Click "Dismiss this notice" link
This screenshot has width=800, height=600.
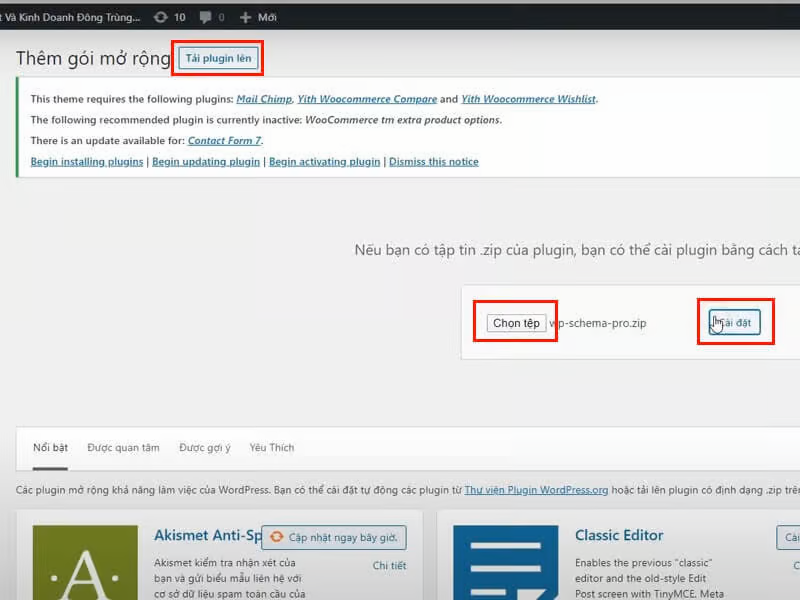pyautogui.click(x=433, y=162)
